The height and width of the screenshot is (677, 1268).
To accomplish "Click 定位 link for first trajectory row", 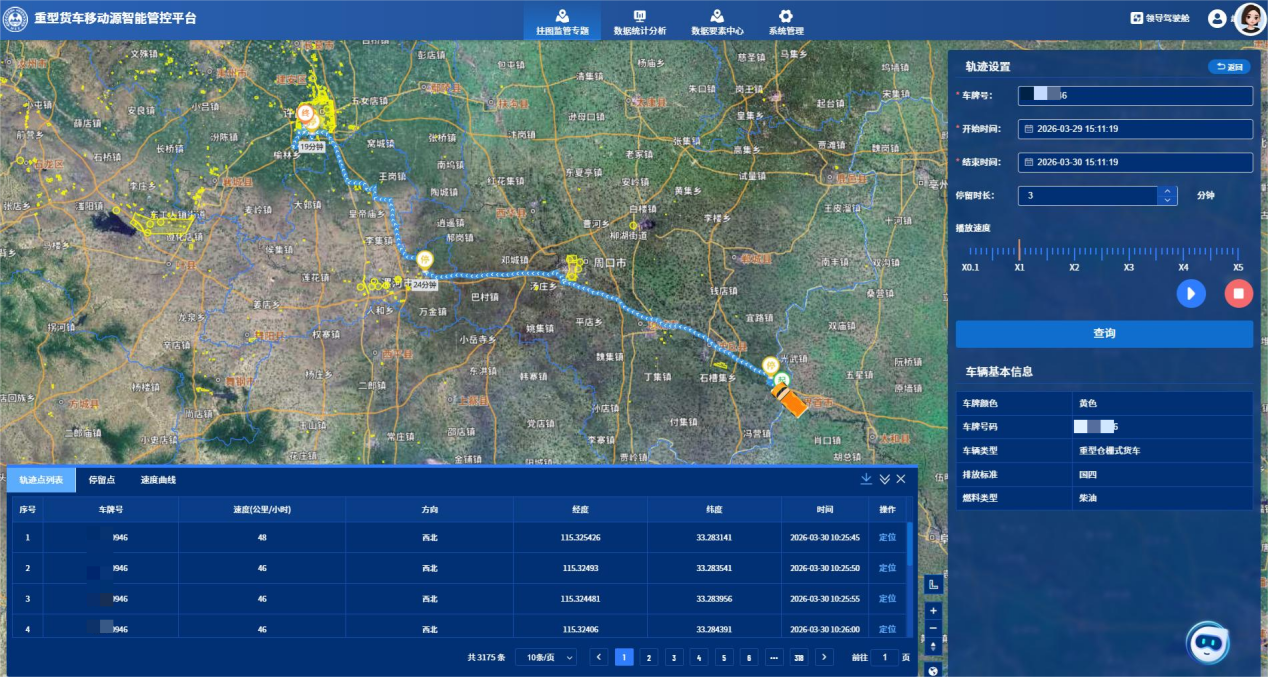I will [x=887, y=538].
